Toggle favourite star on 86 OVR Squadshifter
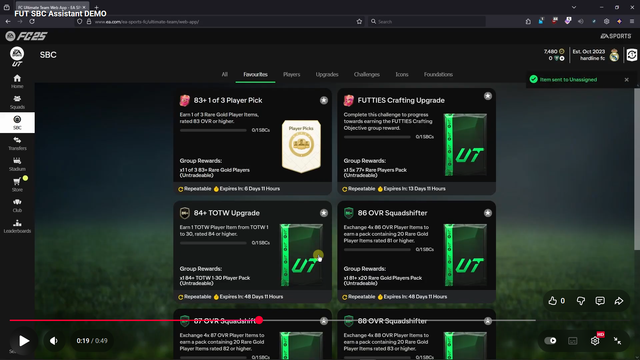Viewport: 640px width, 360px height. click(488, 213)
